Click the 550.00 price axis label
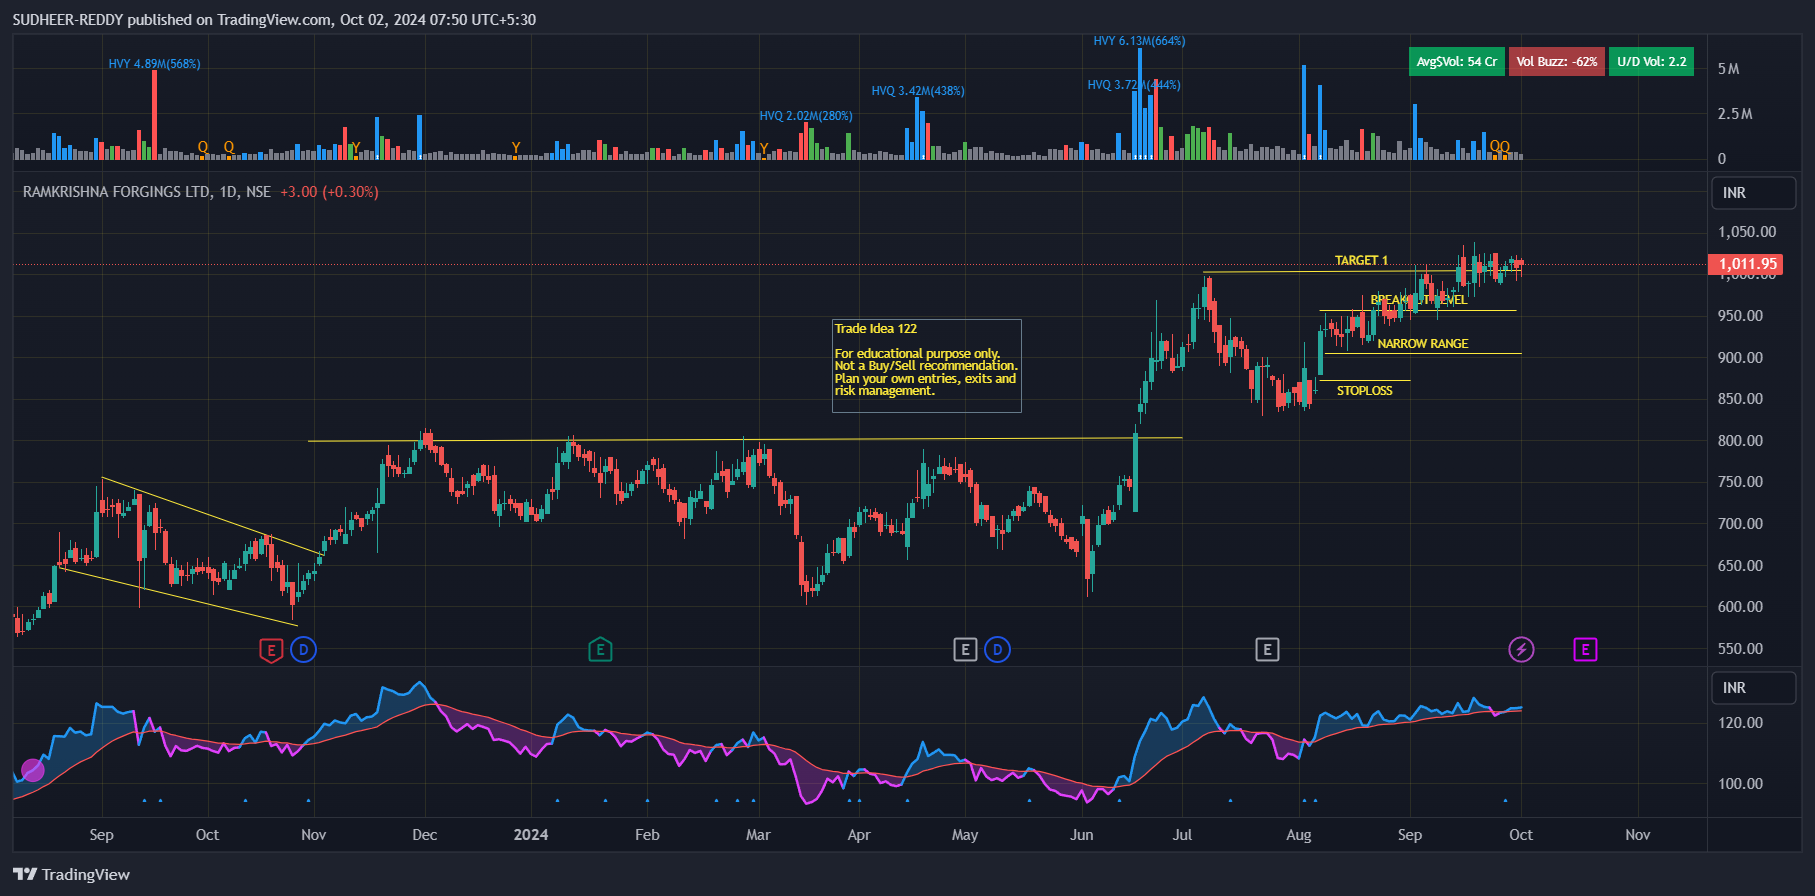1815x896 pixels. 1740,649
